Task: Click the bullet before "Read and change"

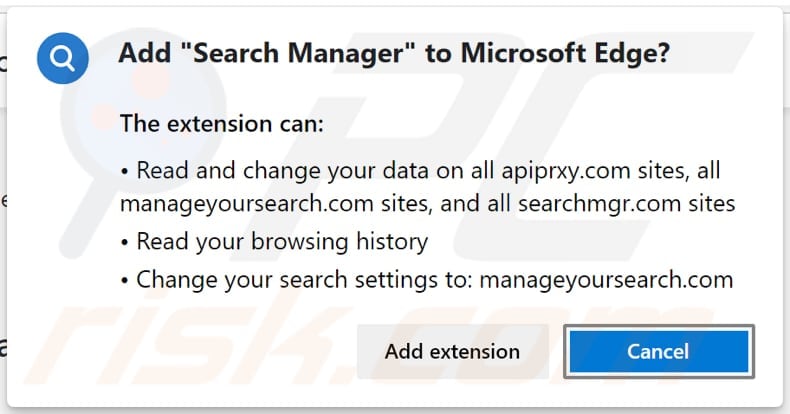Action: [124, 172]
